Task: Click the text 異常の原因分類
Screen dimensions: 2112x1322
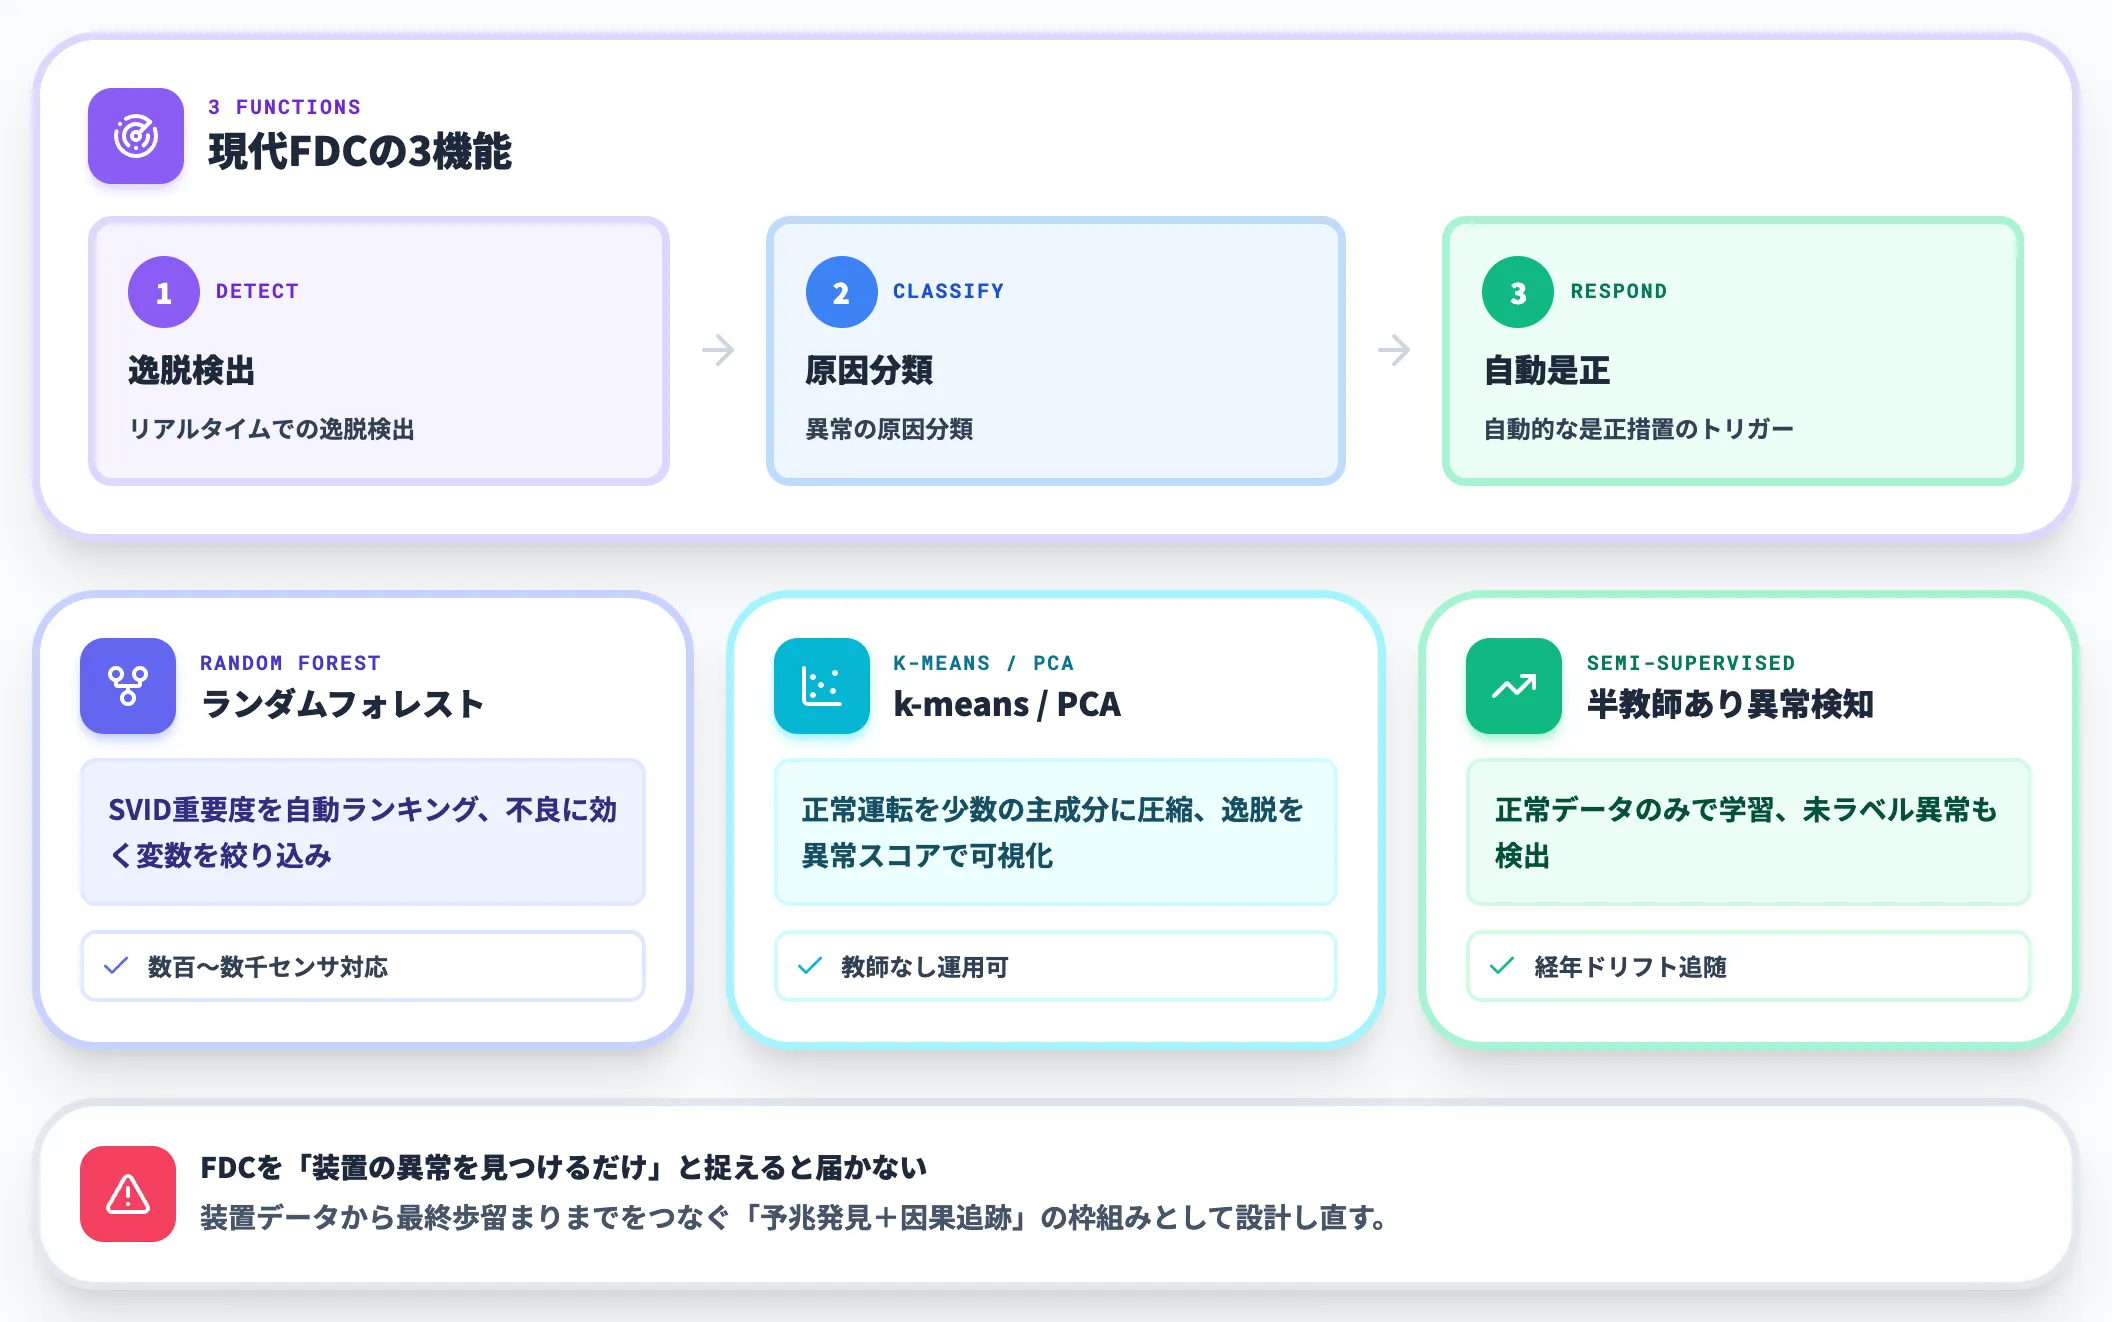Action: 889,429
